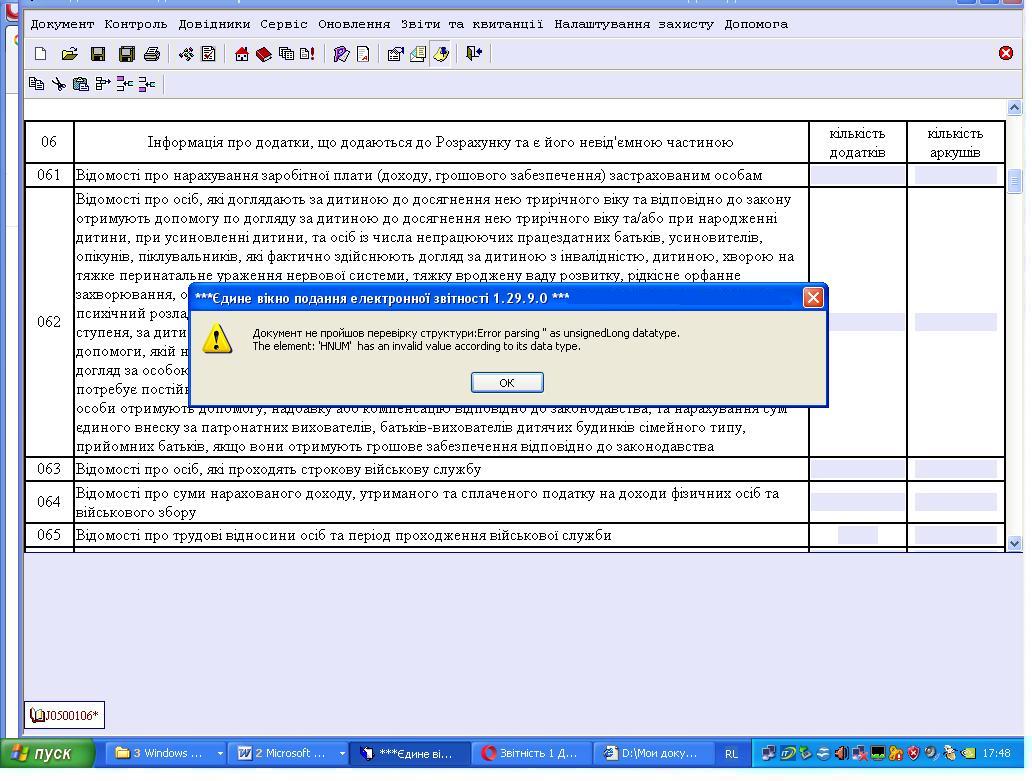The image size is (1032, 781).
Task: Click the vertical scrollbar thumb
Action: click(1014, 180)
